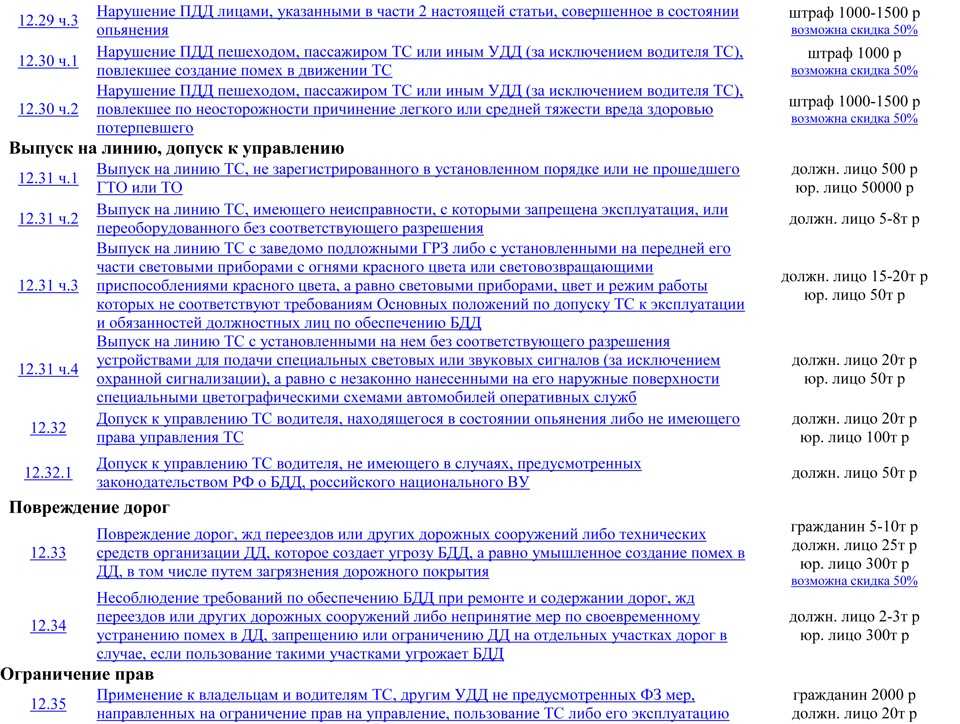This screenshot has height=724, width=960.
Task: Click discount link under штраф 1000 р
Action: [854, 70]
